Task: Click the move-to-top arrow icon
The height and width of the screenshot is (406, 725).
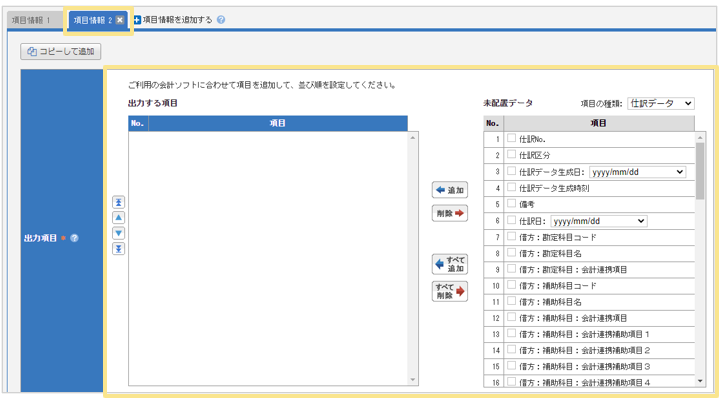Action: (118, 202)
